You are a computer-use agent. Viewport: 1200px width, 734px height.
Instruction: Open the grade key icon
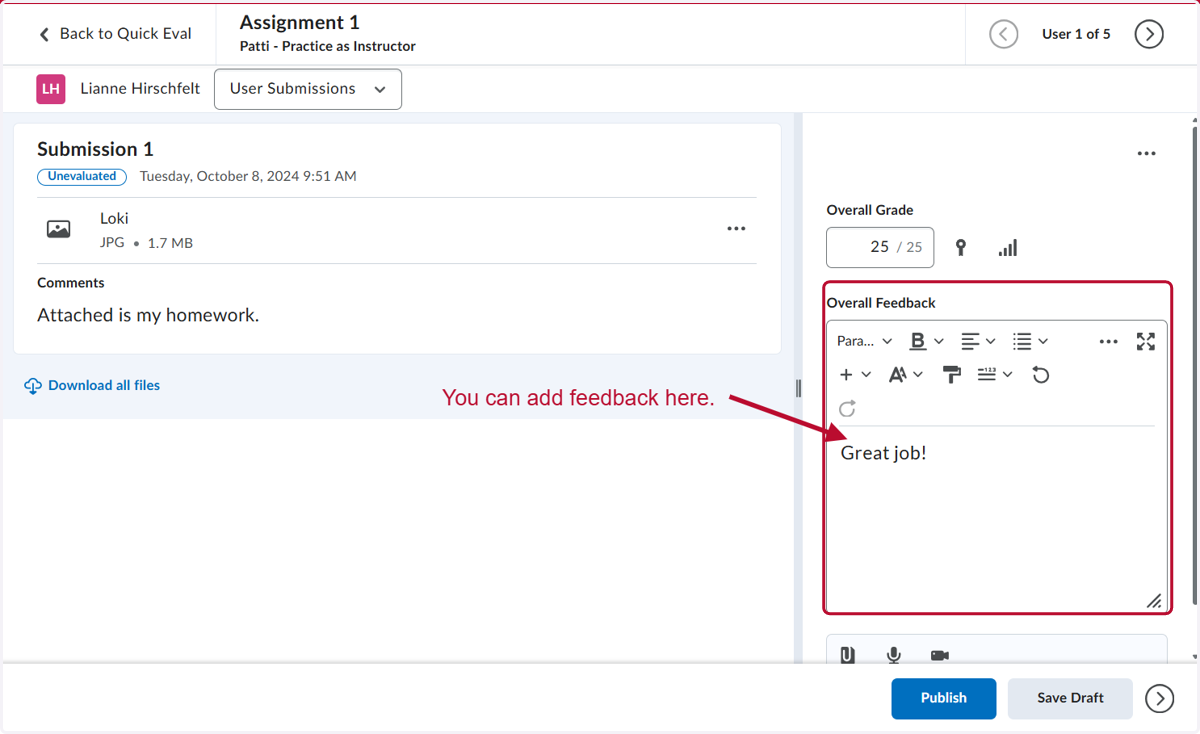click(x=961, y=247)
